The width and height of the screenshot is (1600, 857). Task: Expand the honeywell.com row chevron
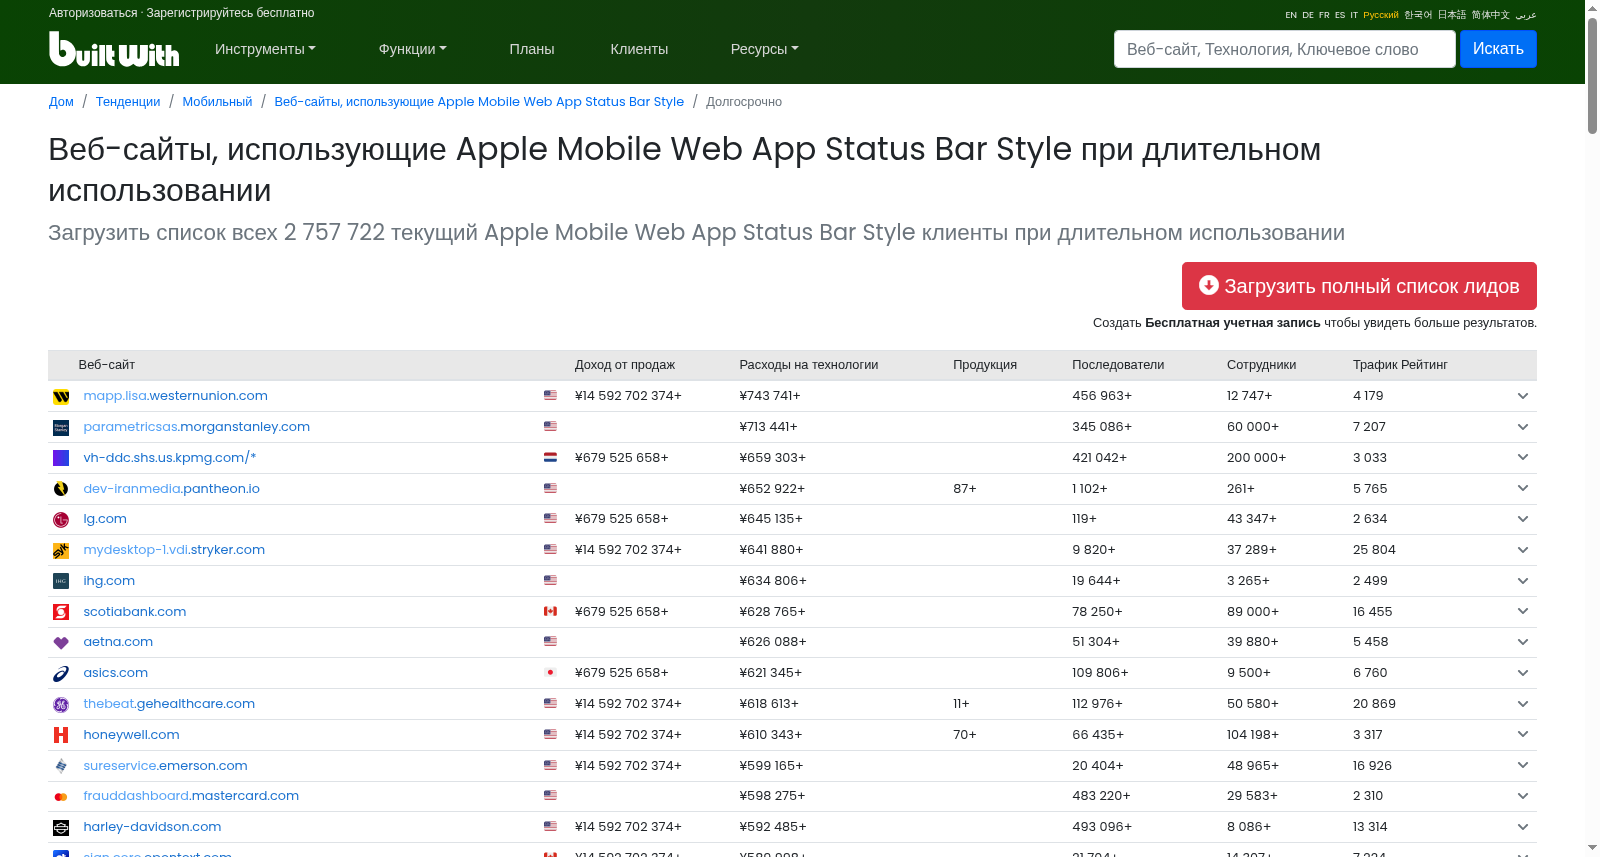click(1523, 734)
